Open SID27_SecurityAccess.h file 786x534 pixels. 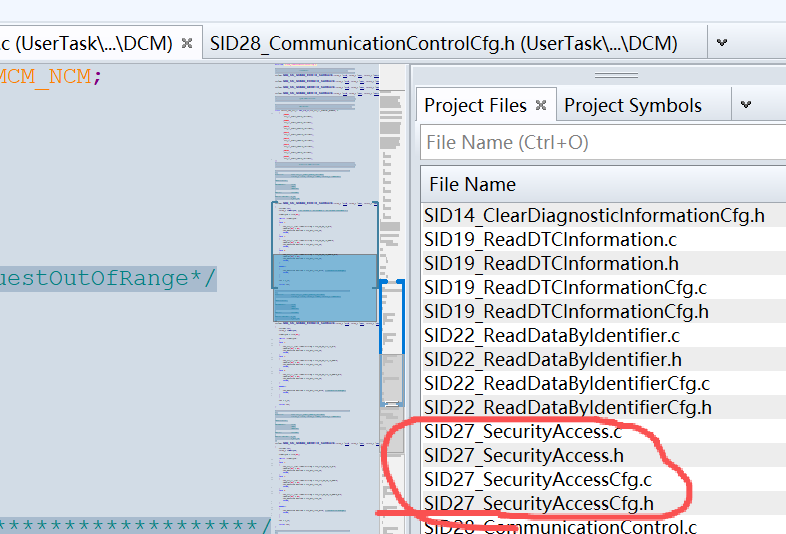click(x=524, y=456)
